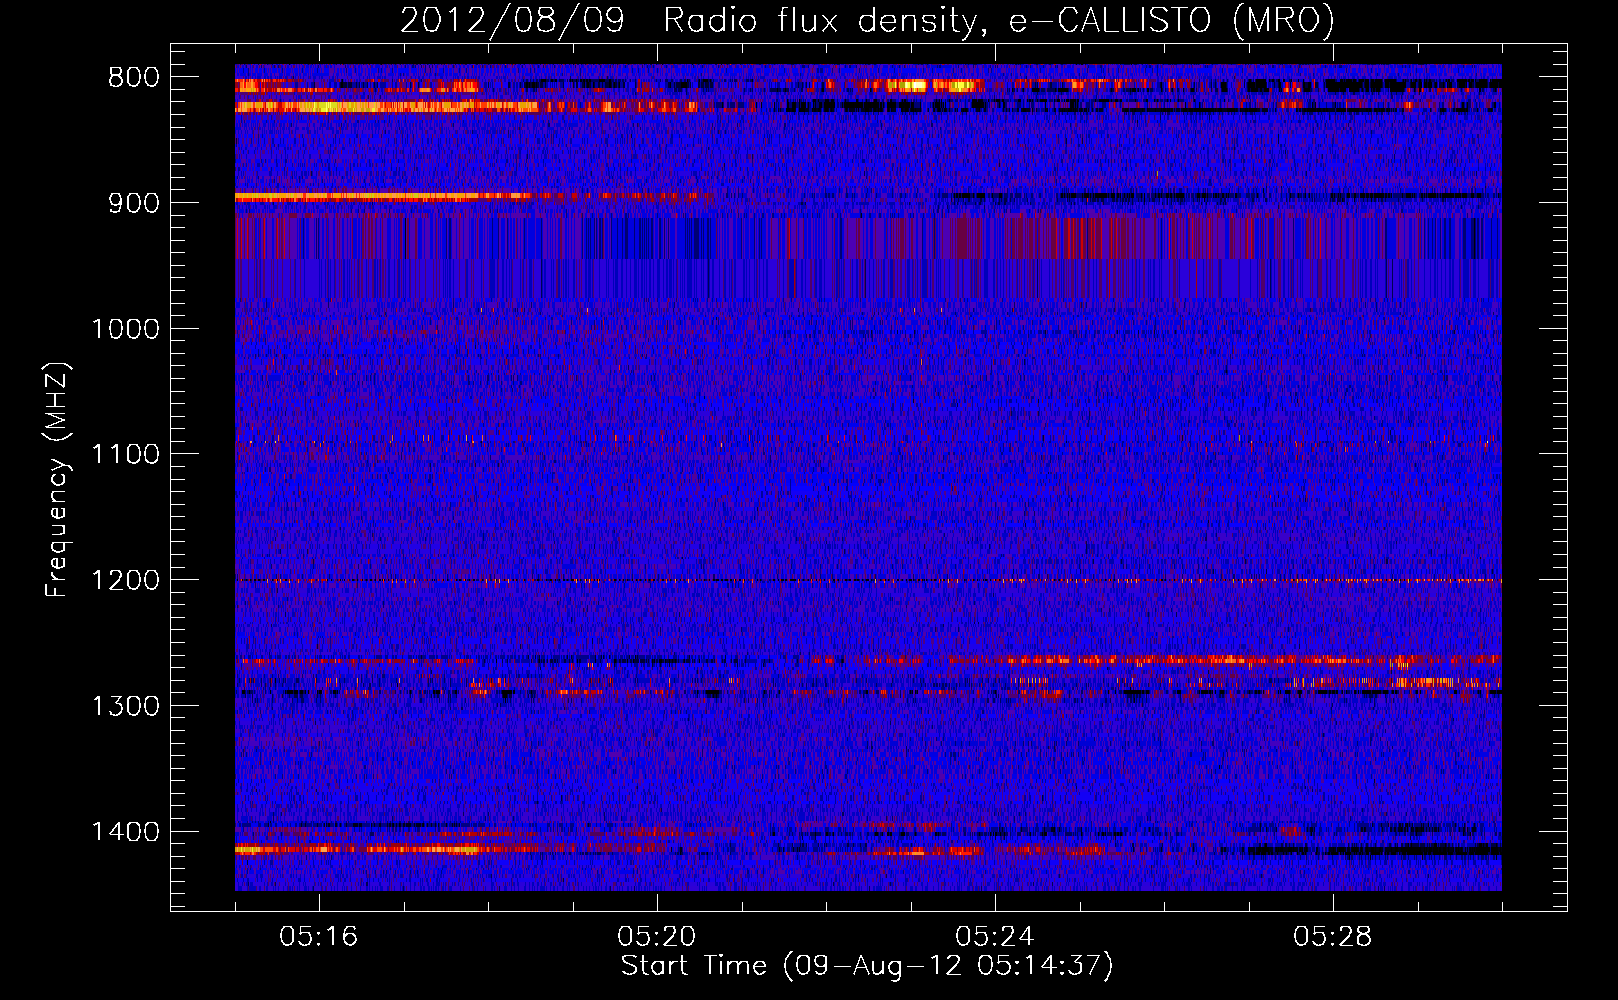Click the 'Frequency (MHZ)' axis label
Image resolution: width=1618 pixels, height=1000 pixels.
(x=57, y=480)
